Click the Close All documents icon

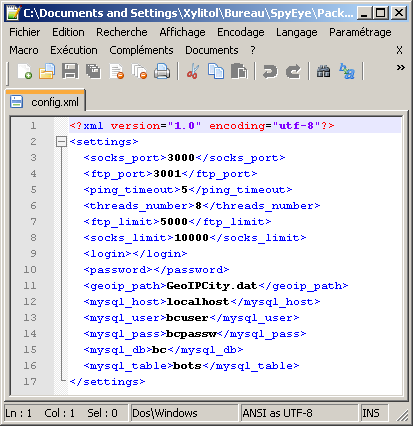click(x=139, y=71)
